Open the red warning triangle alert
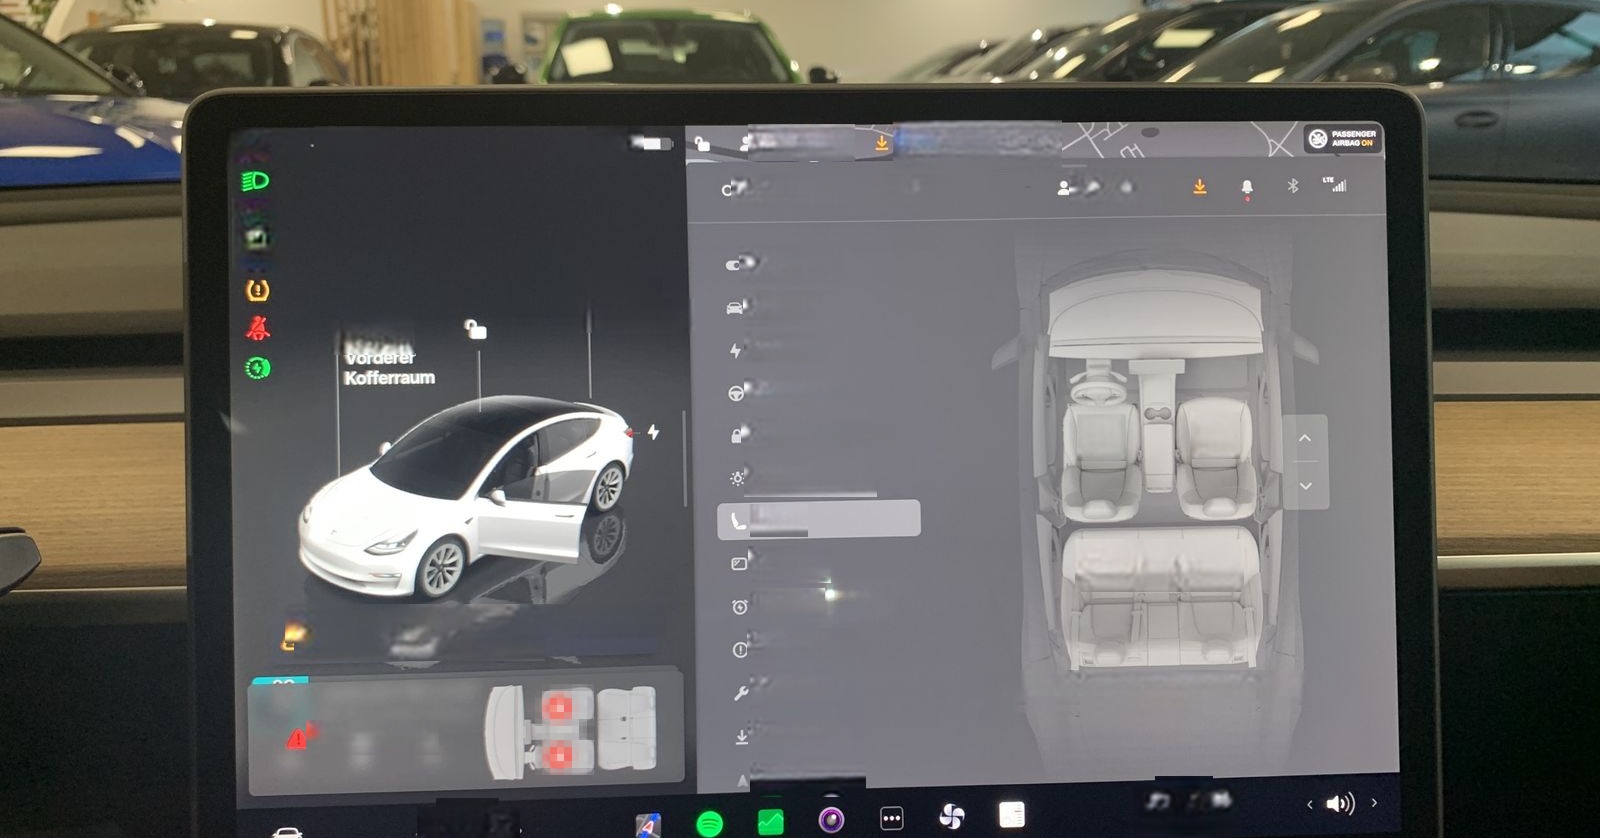 pos(298,738)
